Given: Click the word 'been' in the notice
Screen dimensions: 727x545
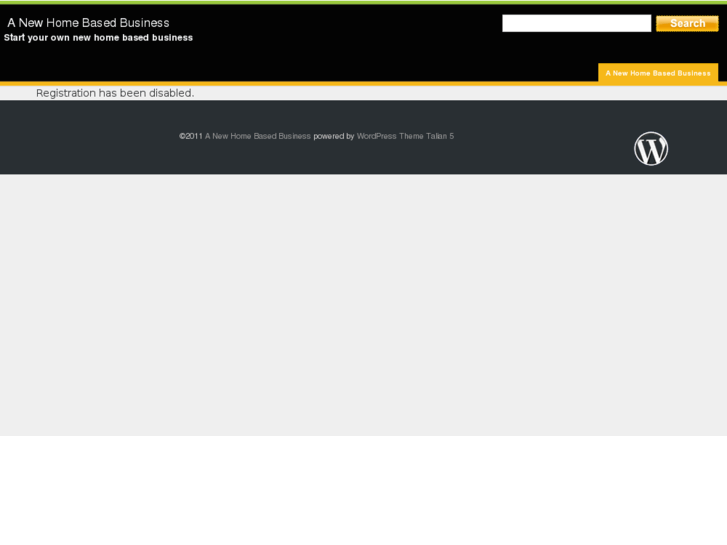Looking at the screenshot, I should (133, 93).
